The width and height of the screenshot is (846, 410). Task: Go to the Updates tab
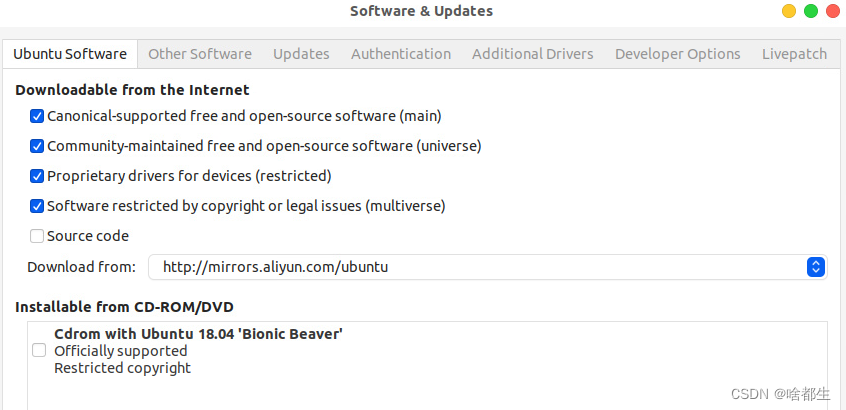point(301,54)
